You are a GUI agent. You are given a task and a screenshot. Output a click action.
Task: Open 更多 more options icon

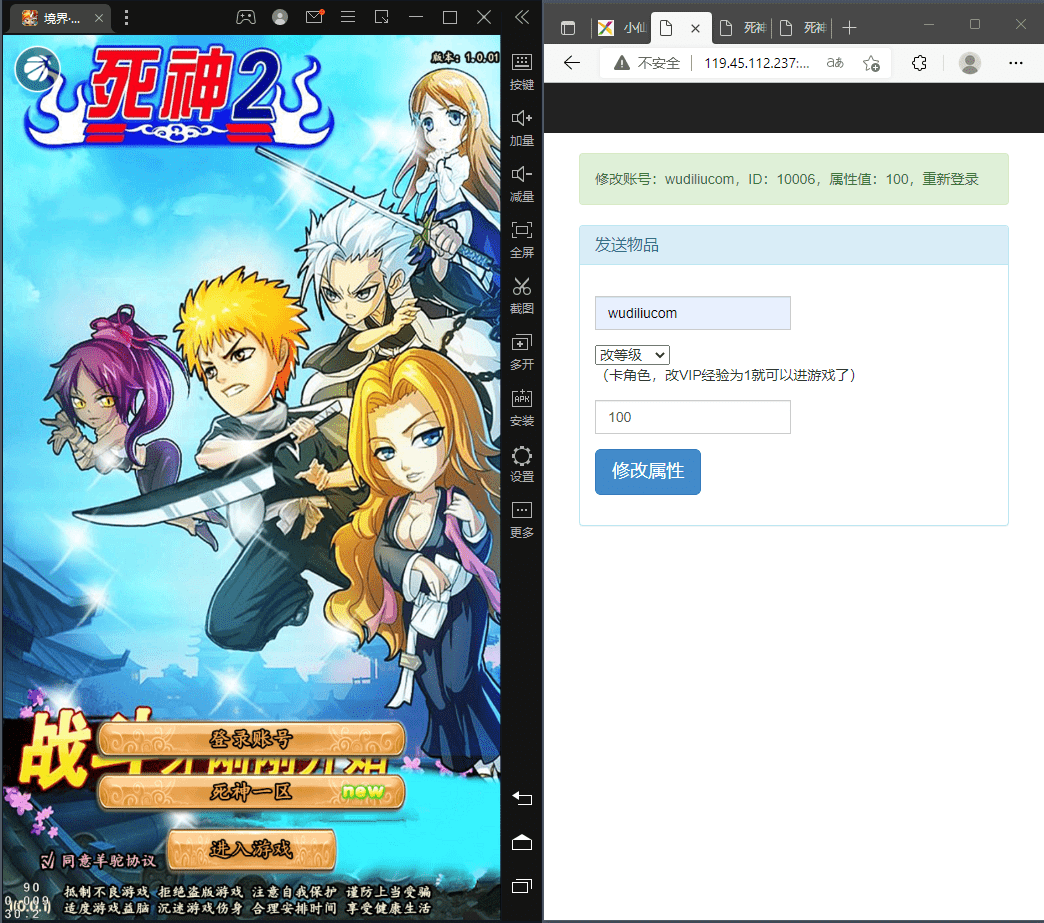(x=521, y=520)
